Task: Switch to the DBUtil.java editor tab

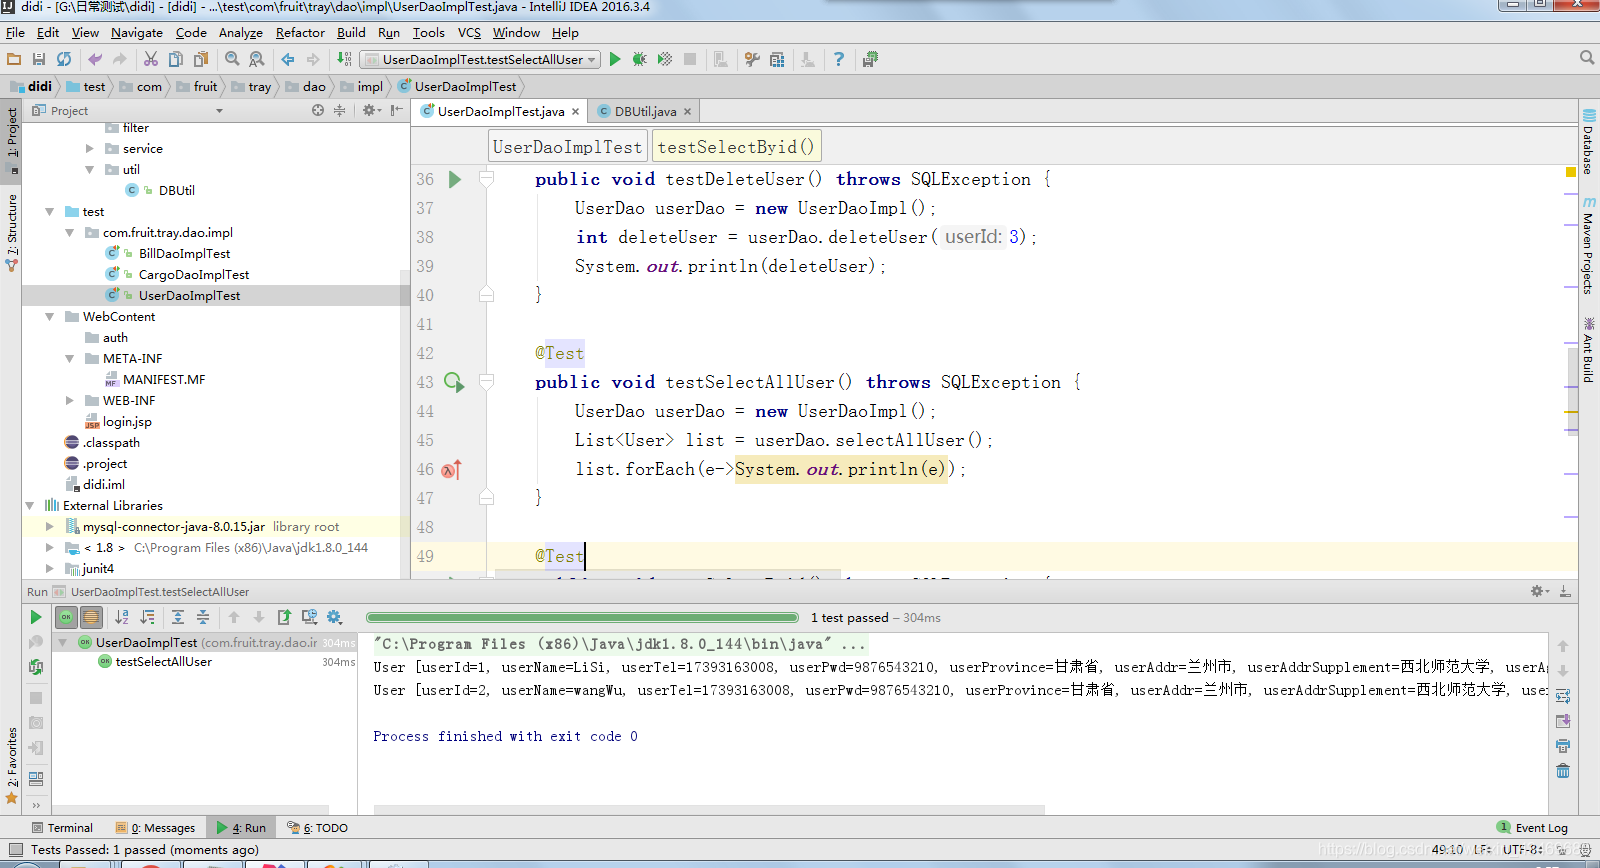Action: tap(645, 111)
